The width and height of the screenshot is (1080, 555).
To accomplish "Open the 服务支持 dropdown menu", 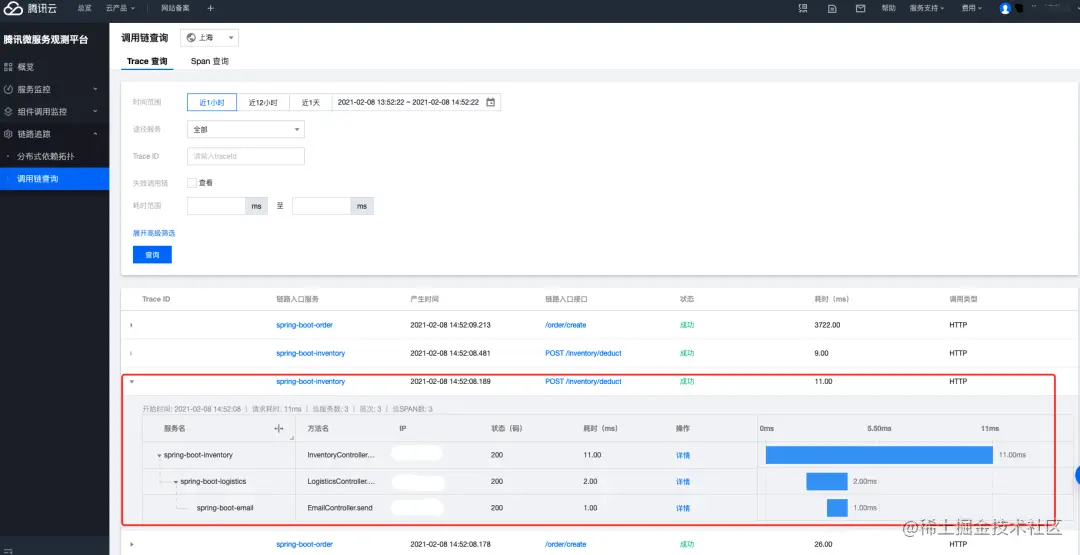I will click(927, 8).
